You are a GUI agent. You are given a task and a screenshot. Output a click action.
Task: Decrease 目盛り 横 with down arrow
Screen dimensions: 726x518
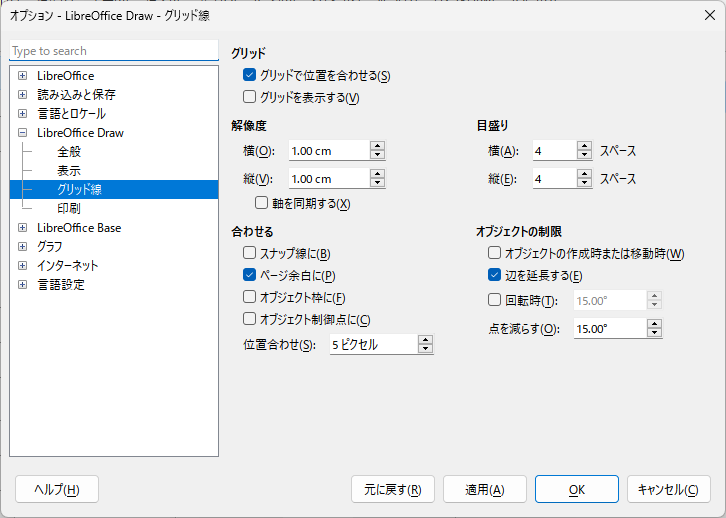[585, 155]
